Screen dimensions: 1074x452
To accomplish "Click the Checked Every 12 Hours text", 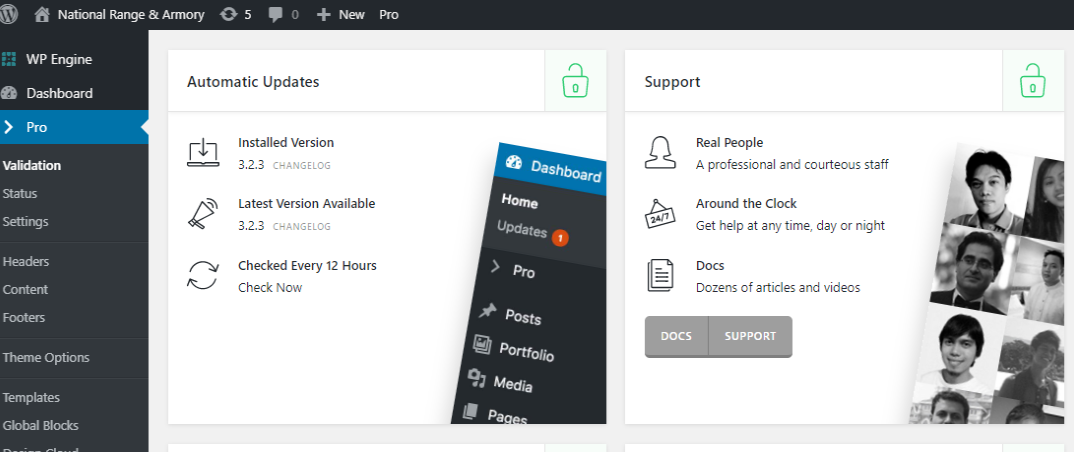I will tap(308, 265).
